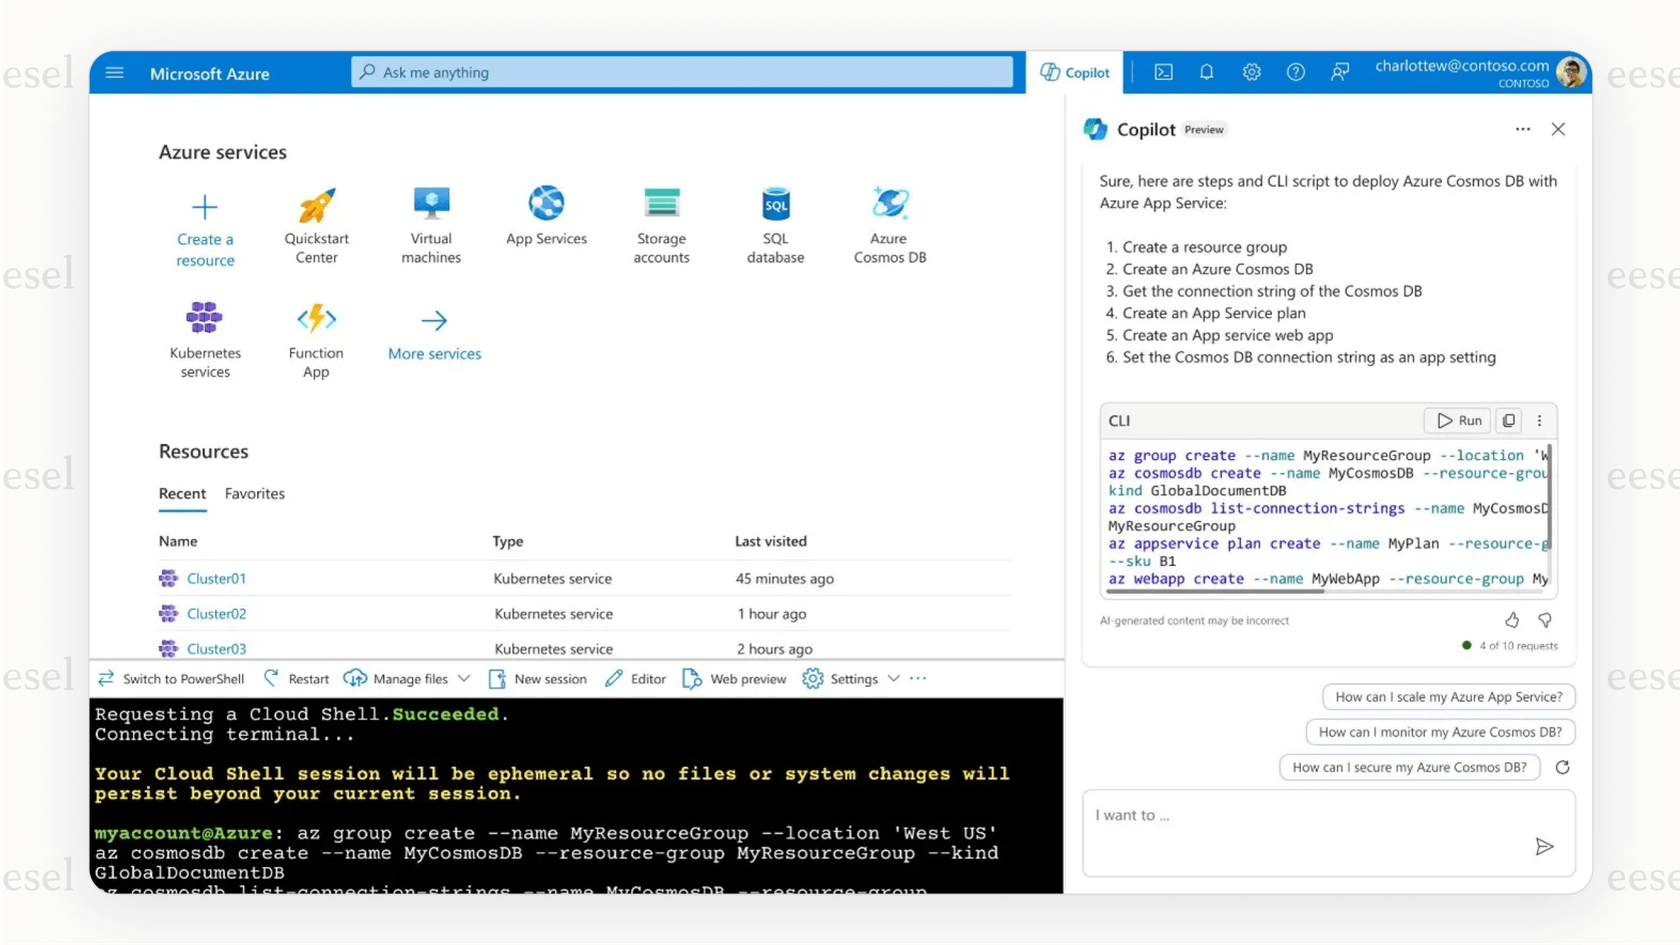
Task: Run the generated CLI script
Action: [1456, 420]
